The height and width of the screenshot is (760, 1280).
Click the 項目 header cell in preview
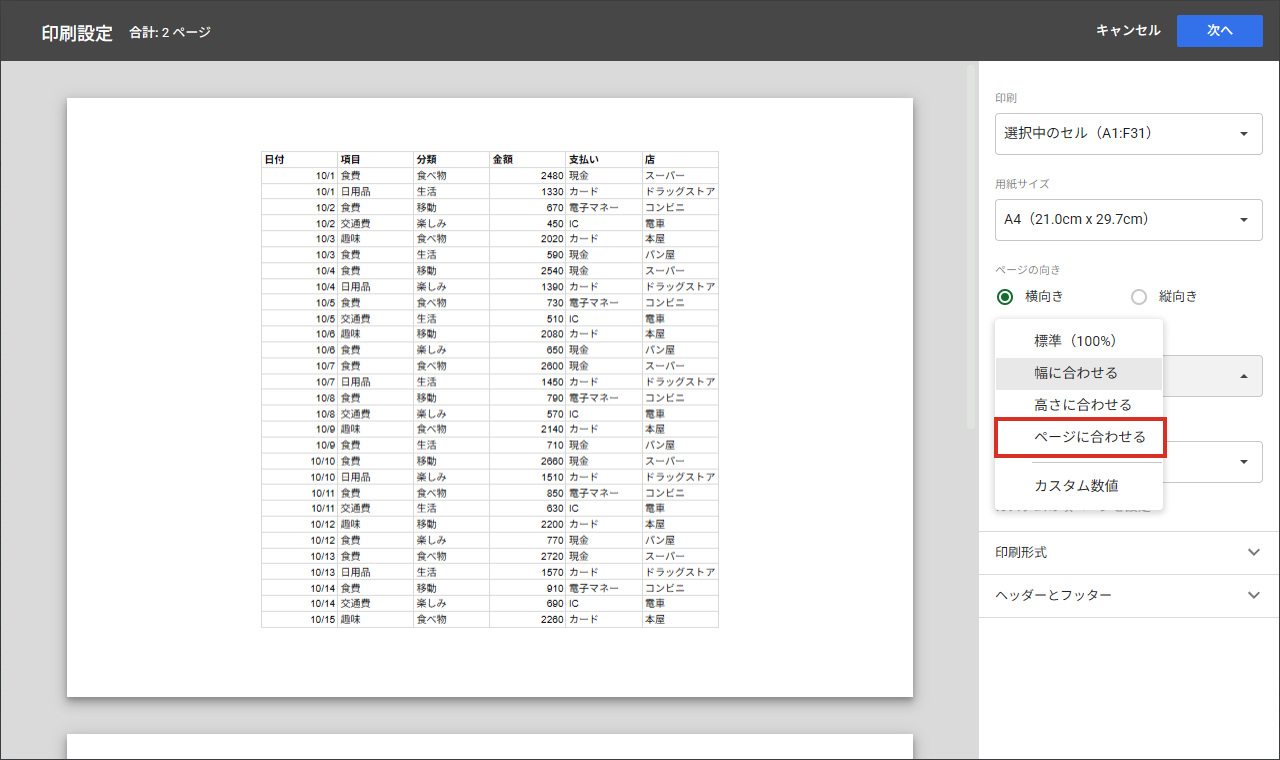click(x=376, y=159)
